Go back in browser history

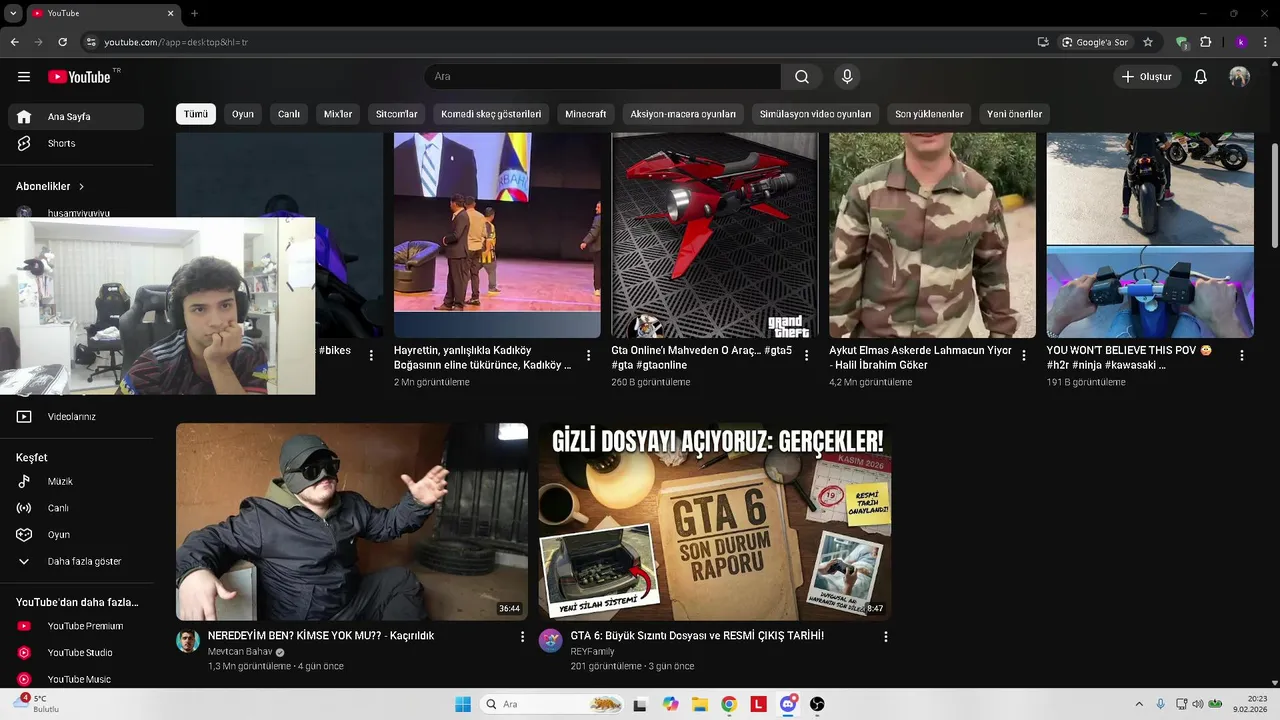pos(14,42)
